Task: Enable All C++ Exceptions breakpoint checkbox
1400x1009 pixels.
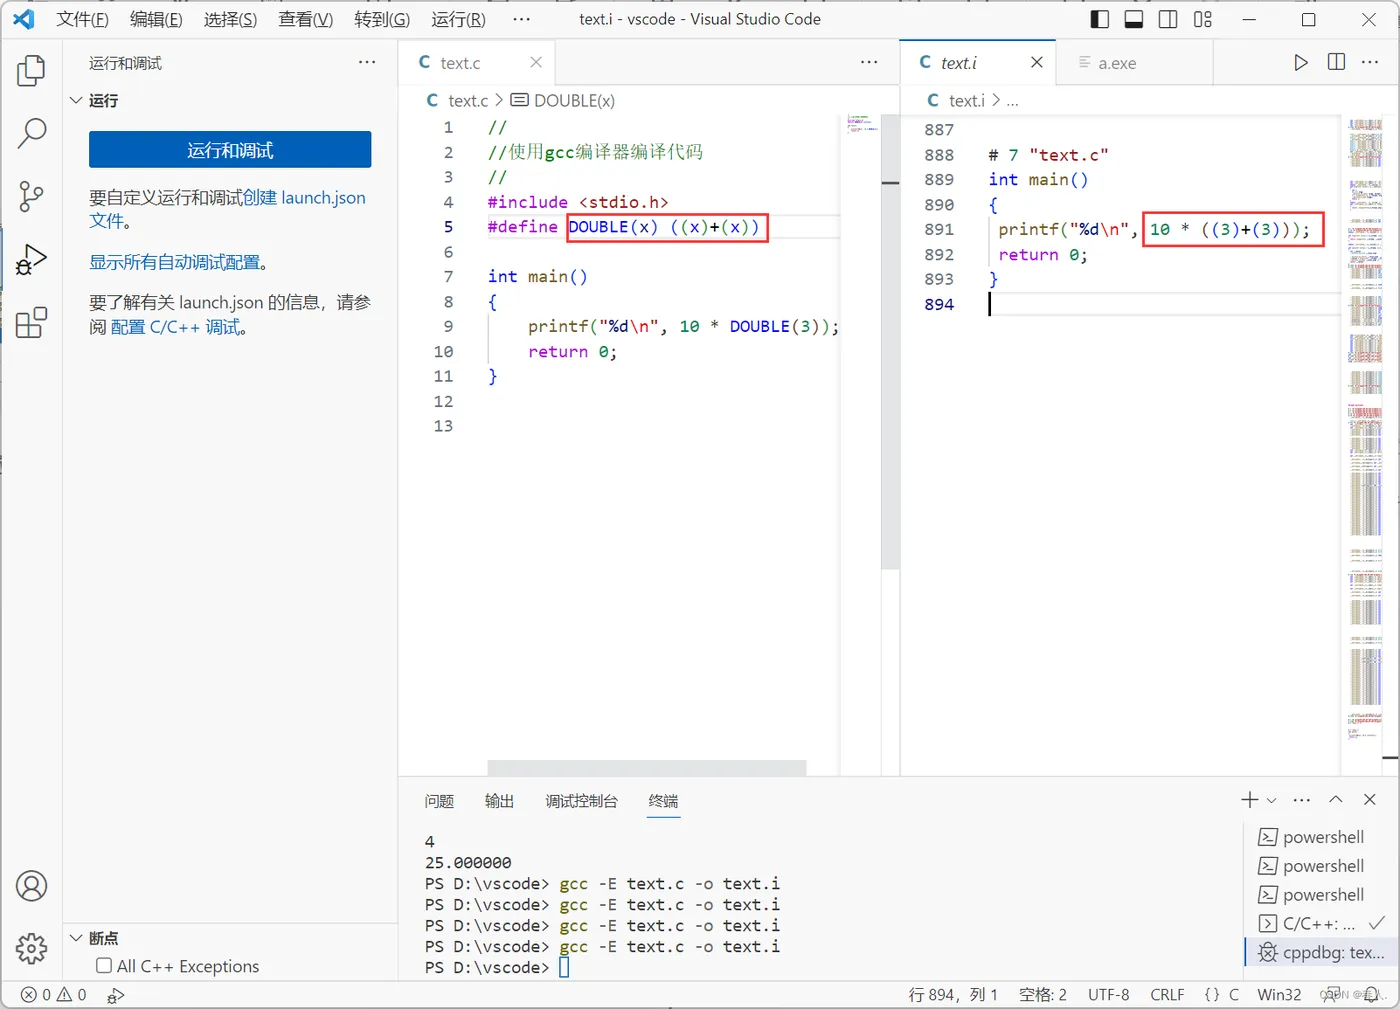Action: pos(104,966)
